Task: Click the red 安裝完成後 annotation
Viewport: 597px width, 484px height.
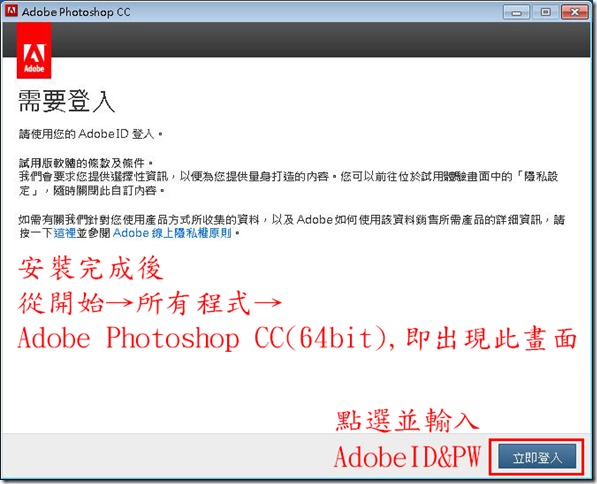Action: pyautogui.click(x=91, y=268)
